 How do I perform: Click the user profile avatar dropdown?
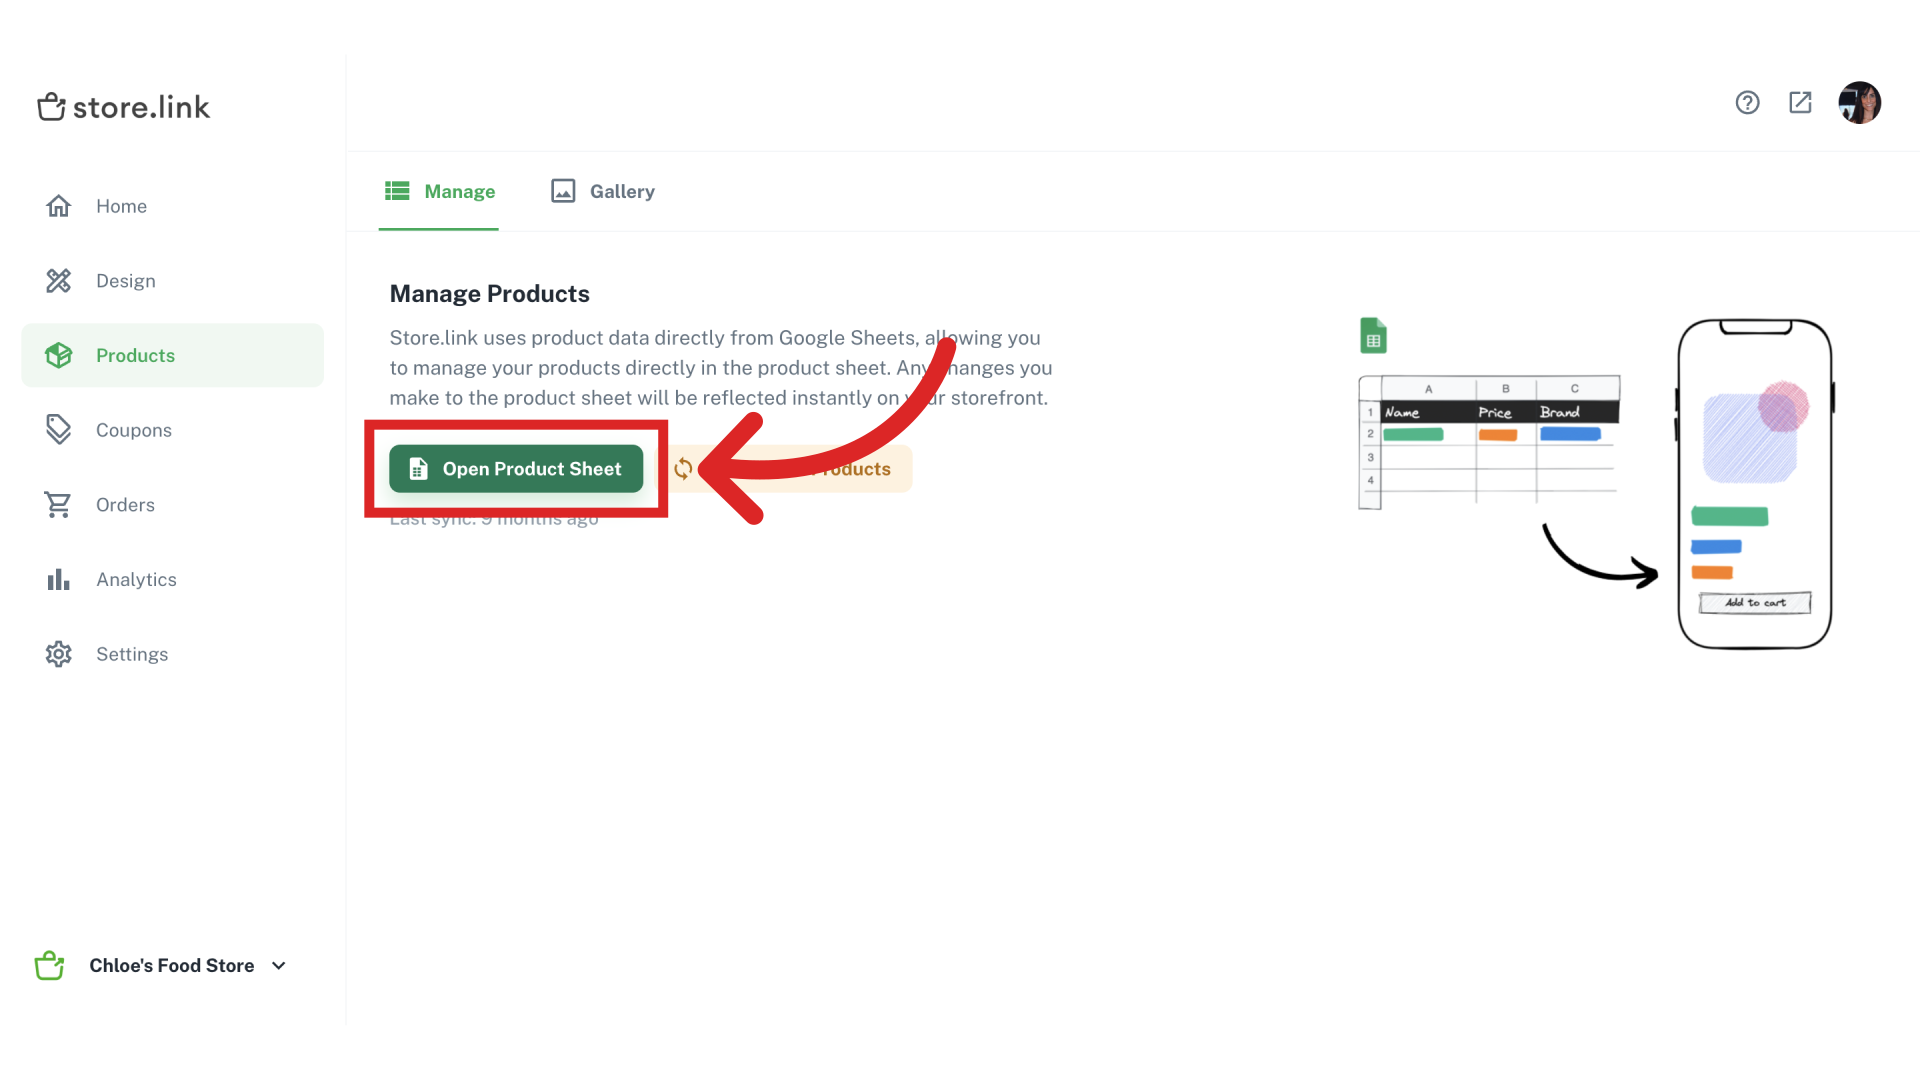pos(1861,103)
